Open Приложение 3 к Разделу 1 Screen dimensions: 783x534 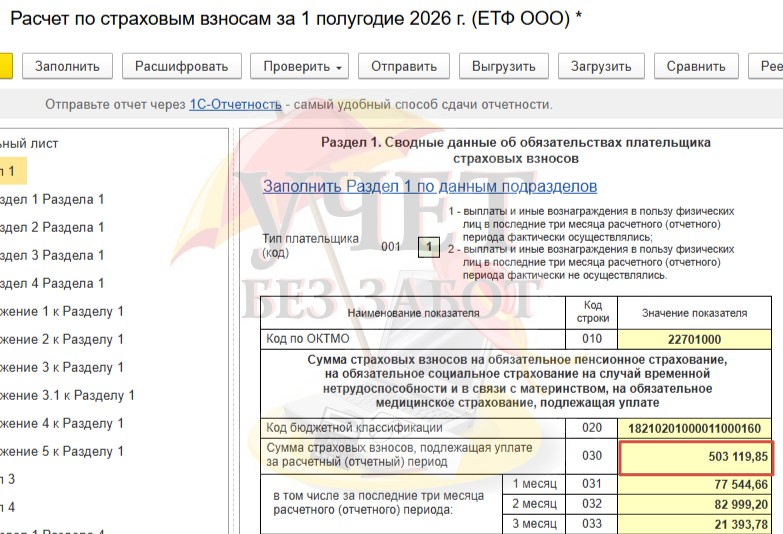tap(61, 367)
